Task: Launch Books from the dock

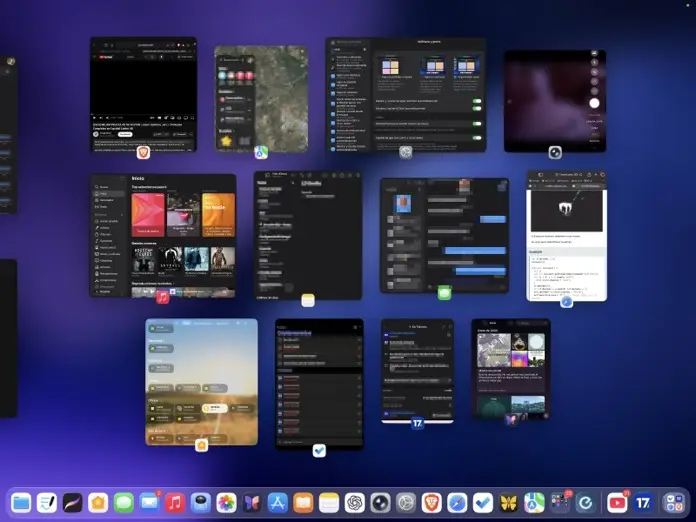Action: pyautogui.click(x=303, y=503)
